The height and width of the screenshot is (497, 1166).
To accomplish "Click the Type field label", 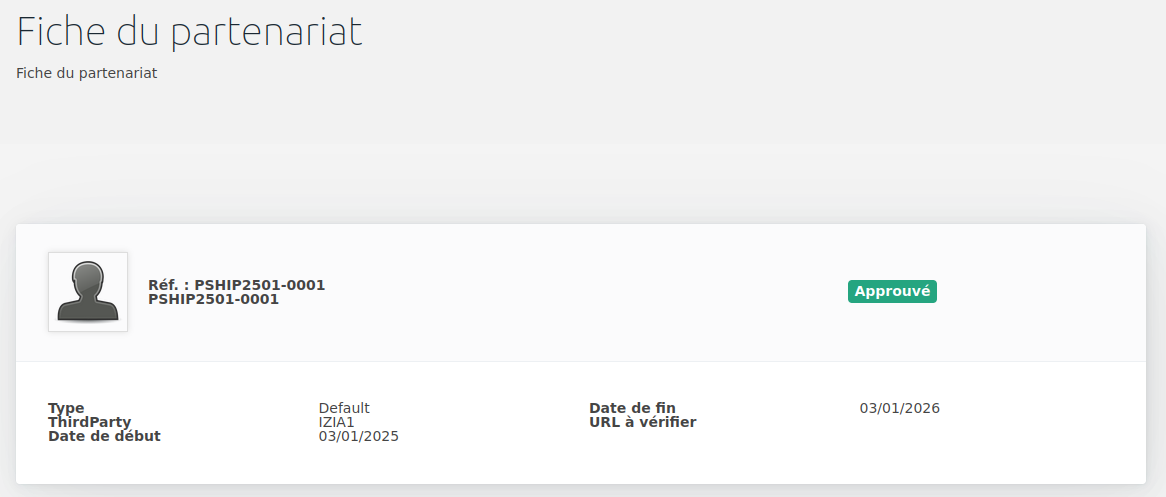I will click(x=66, y=408).
